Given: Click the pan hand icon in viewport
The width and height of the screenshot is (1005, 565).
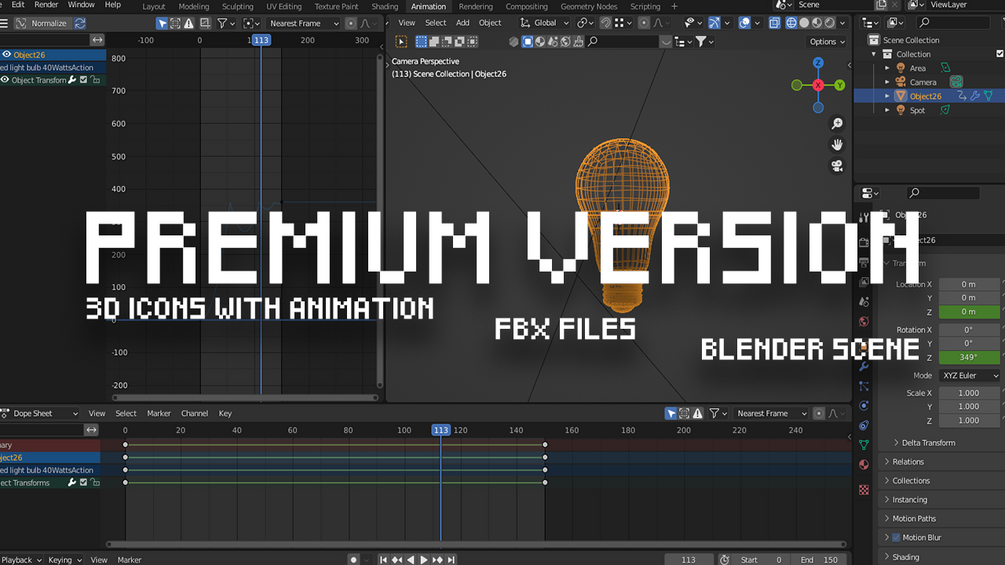Looking at the screenshot, I should (x=837, y=145).
